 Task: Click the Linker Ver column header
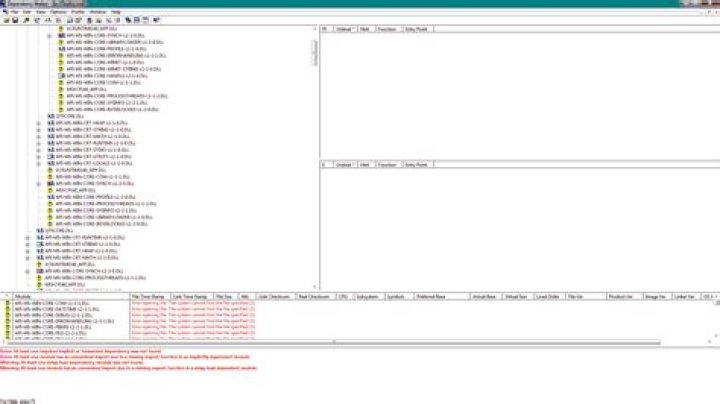click(686, 297)
